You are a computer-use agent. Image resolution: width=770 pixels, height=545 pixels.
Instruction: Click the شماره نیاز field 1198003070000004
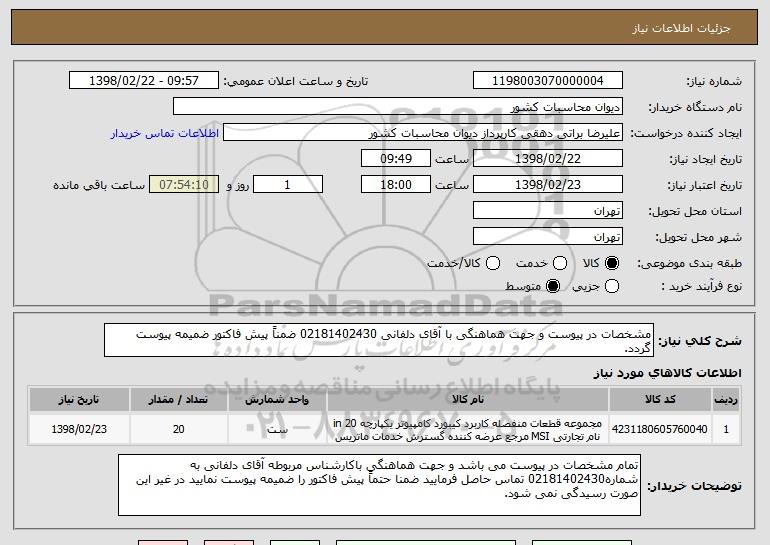pos(548,81)
